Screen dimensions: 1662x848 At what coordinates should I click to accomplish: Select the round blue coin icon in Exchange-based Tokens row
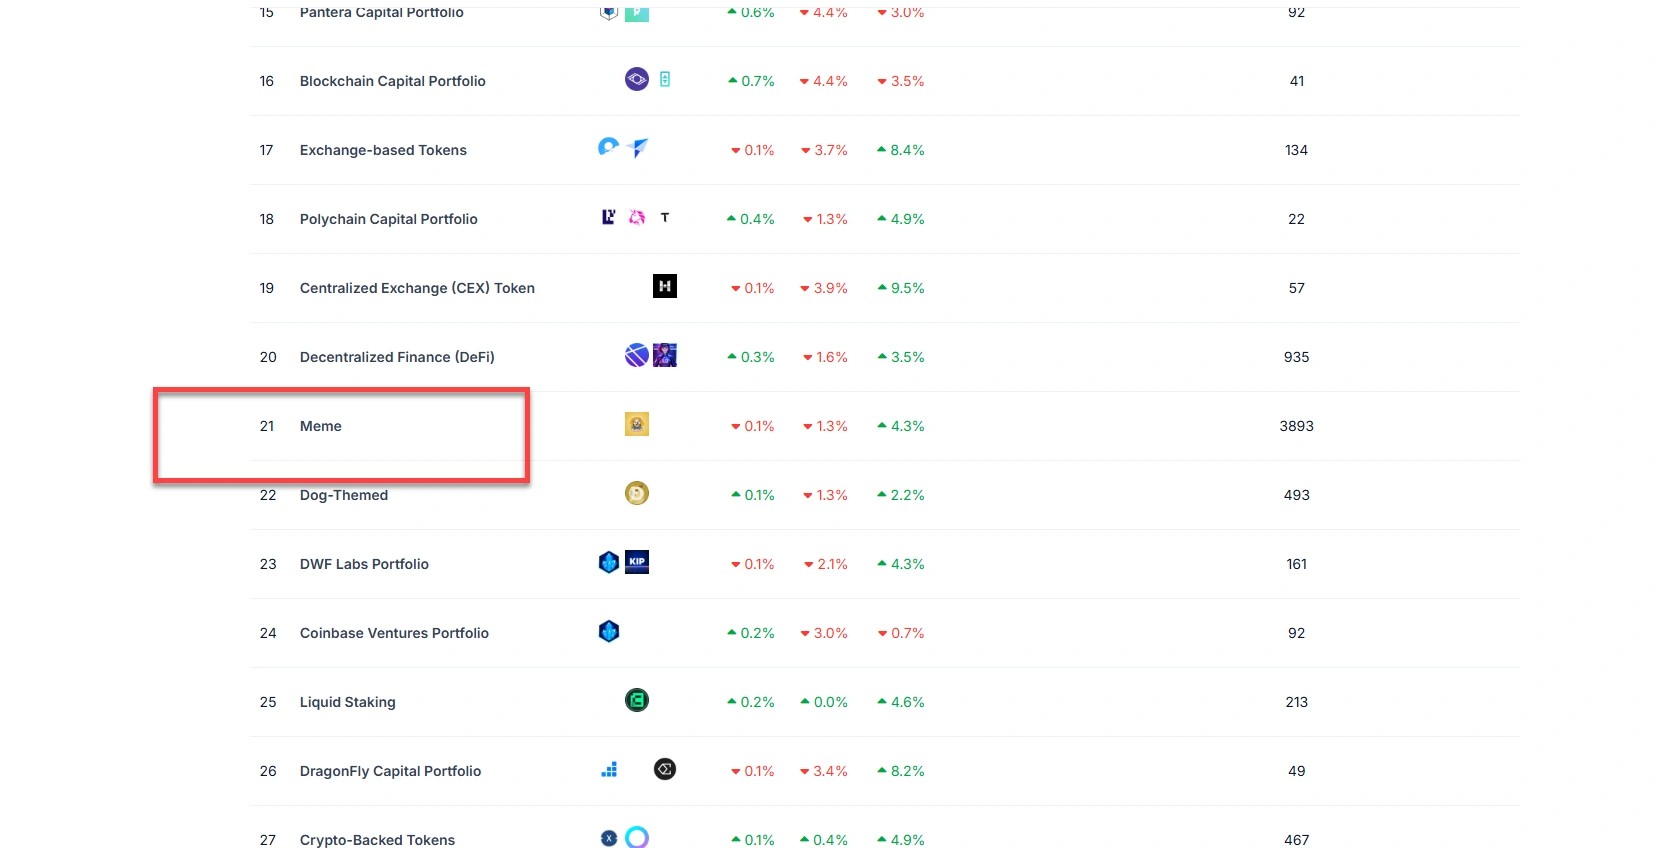tap(608, 147)
